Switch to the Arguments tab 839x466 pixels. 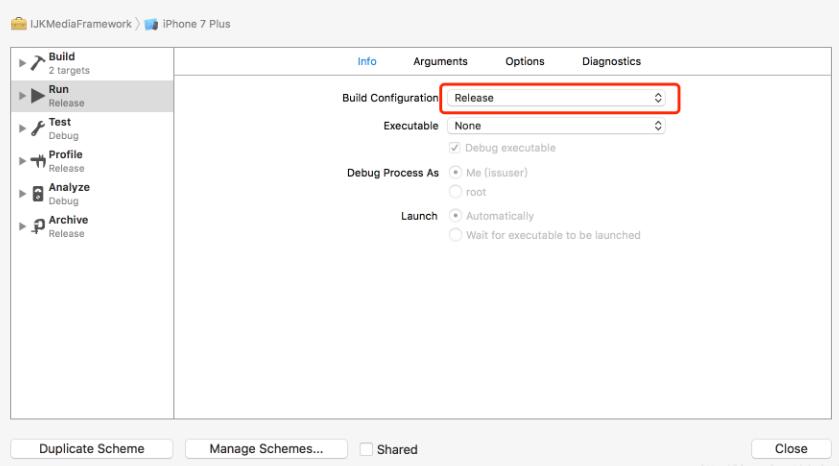441,61
